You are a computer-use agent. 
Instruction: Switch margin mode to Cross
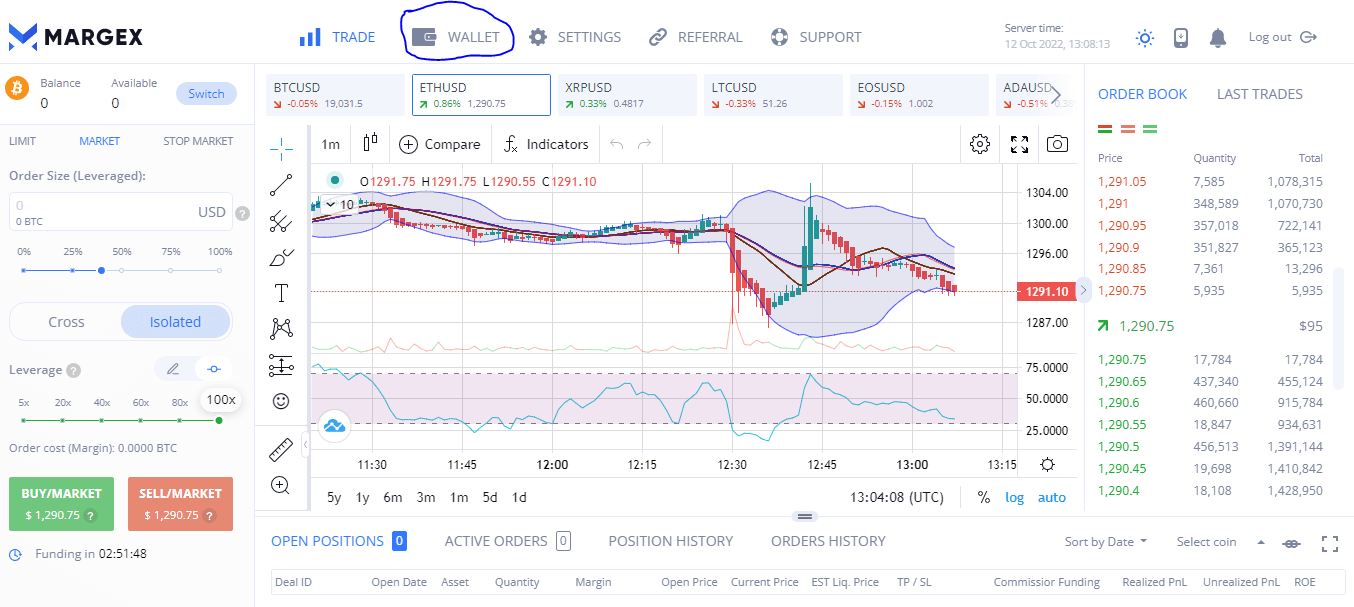click(66, 322)
